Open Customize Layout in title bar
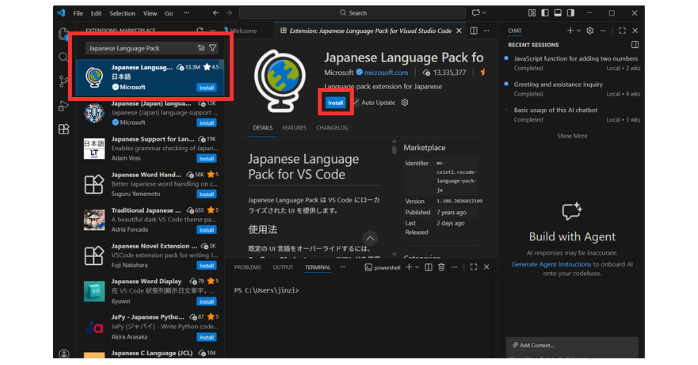This screenshot has height=365, width=698. [532, 13]
